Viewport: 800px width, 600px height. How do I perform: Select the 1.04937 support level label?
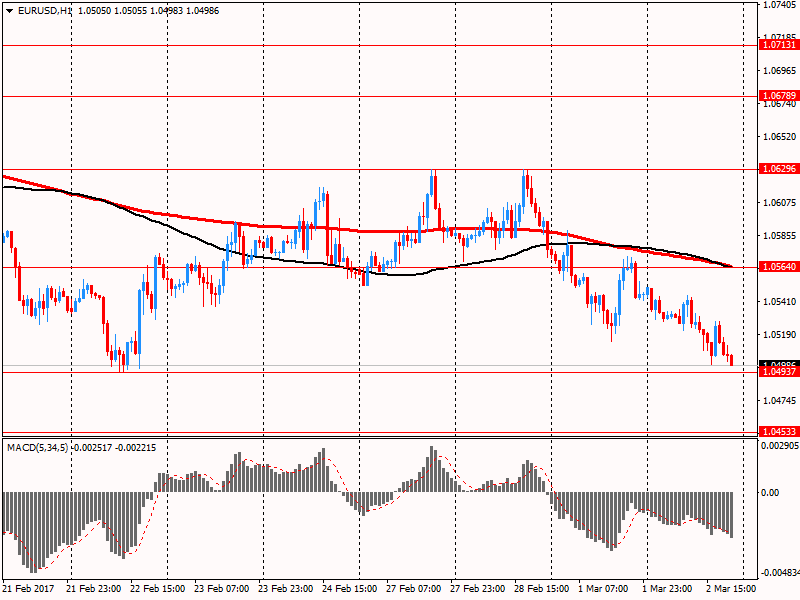[779, 372]
